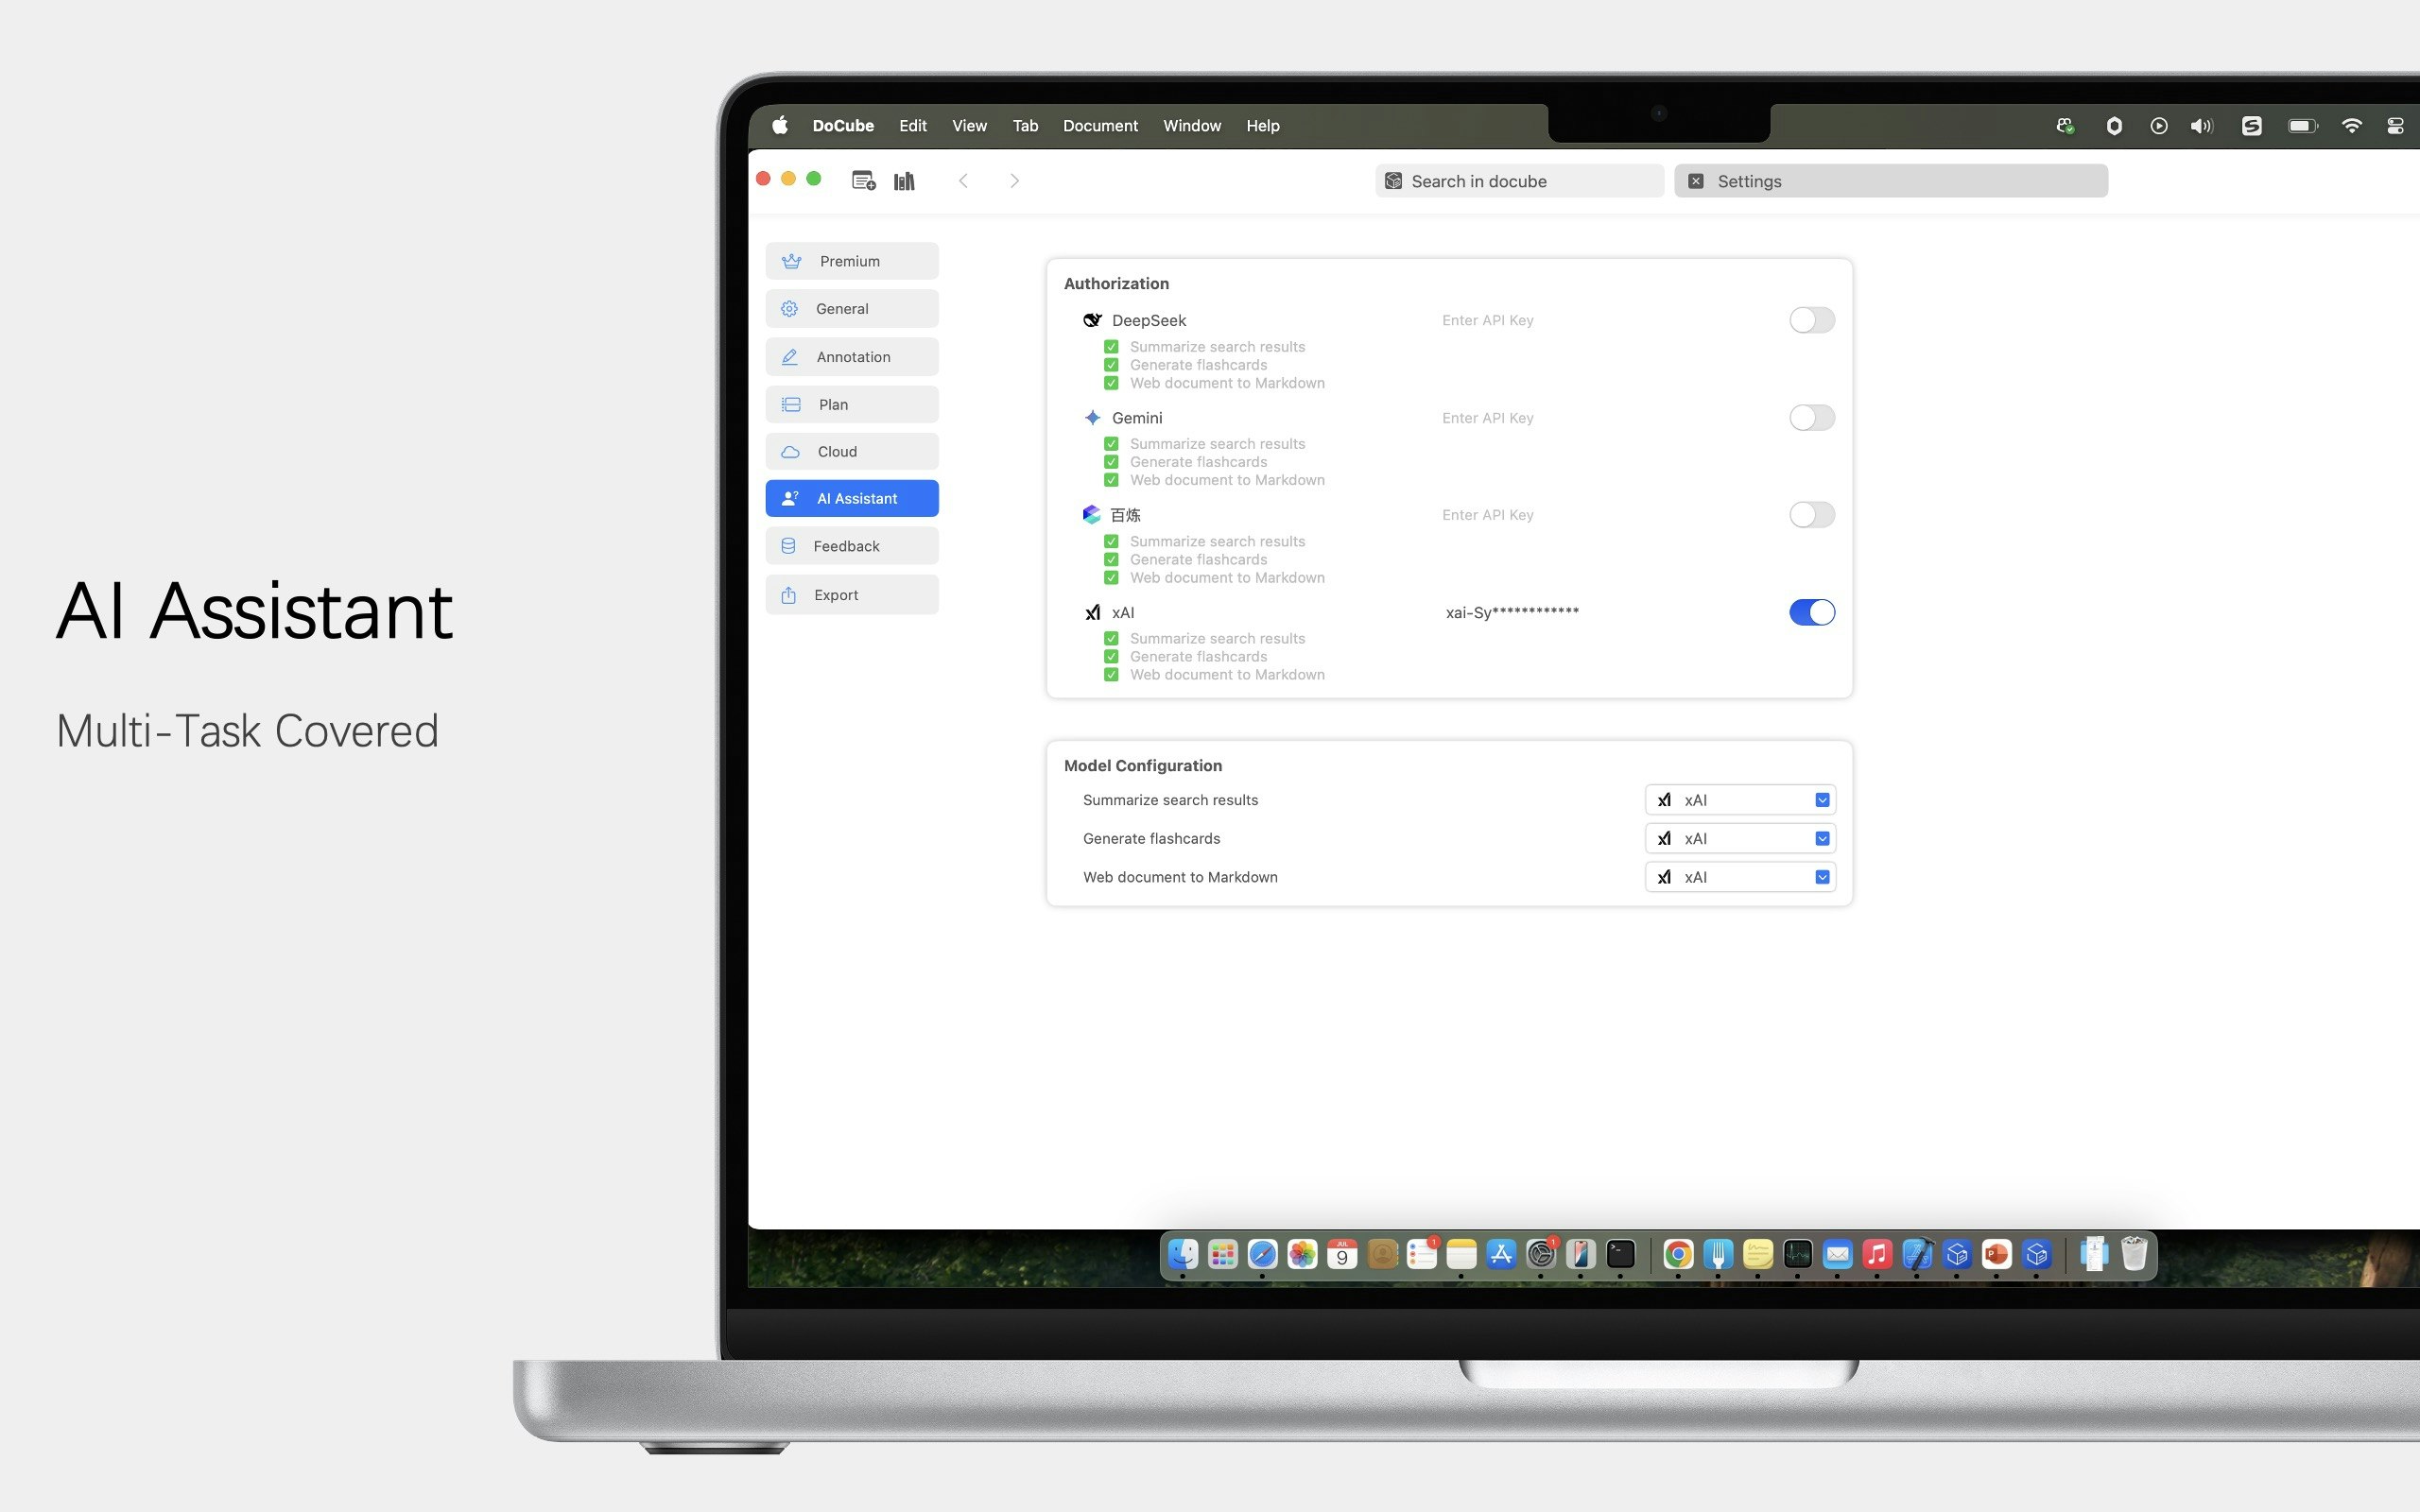This screenshot has height=1512, width=2420.
Task: Click the volume icon in menu bar
Action: [2201, 125]
